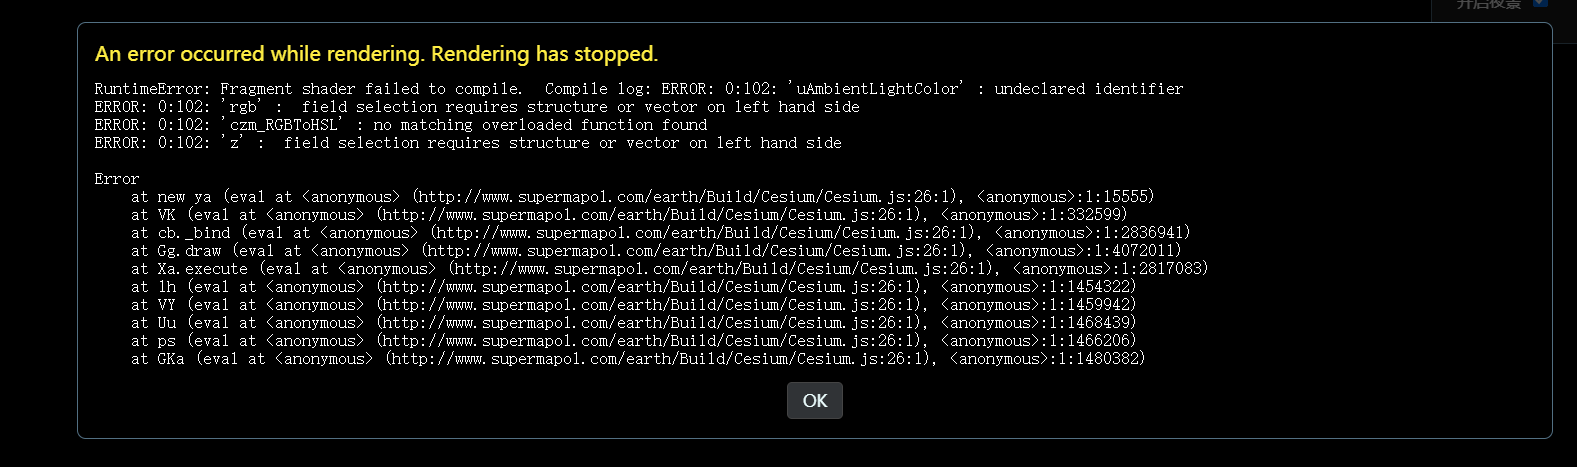1577x467 pixels.
Task: Click the 'at ps' stack trace line
Action: click(633, 341)
